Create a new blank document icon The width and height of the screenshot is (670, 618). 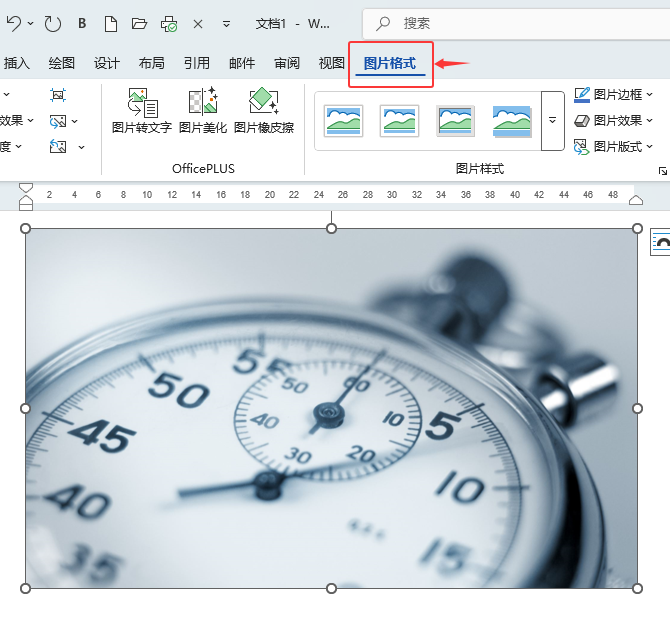(111, 24)
